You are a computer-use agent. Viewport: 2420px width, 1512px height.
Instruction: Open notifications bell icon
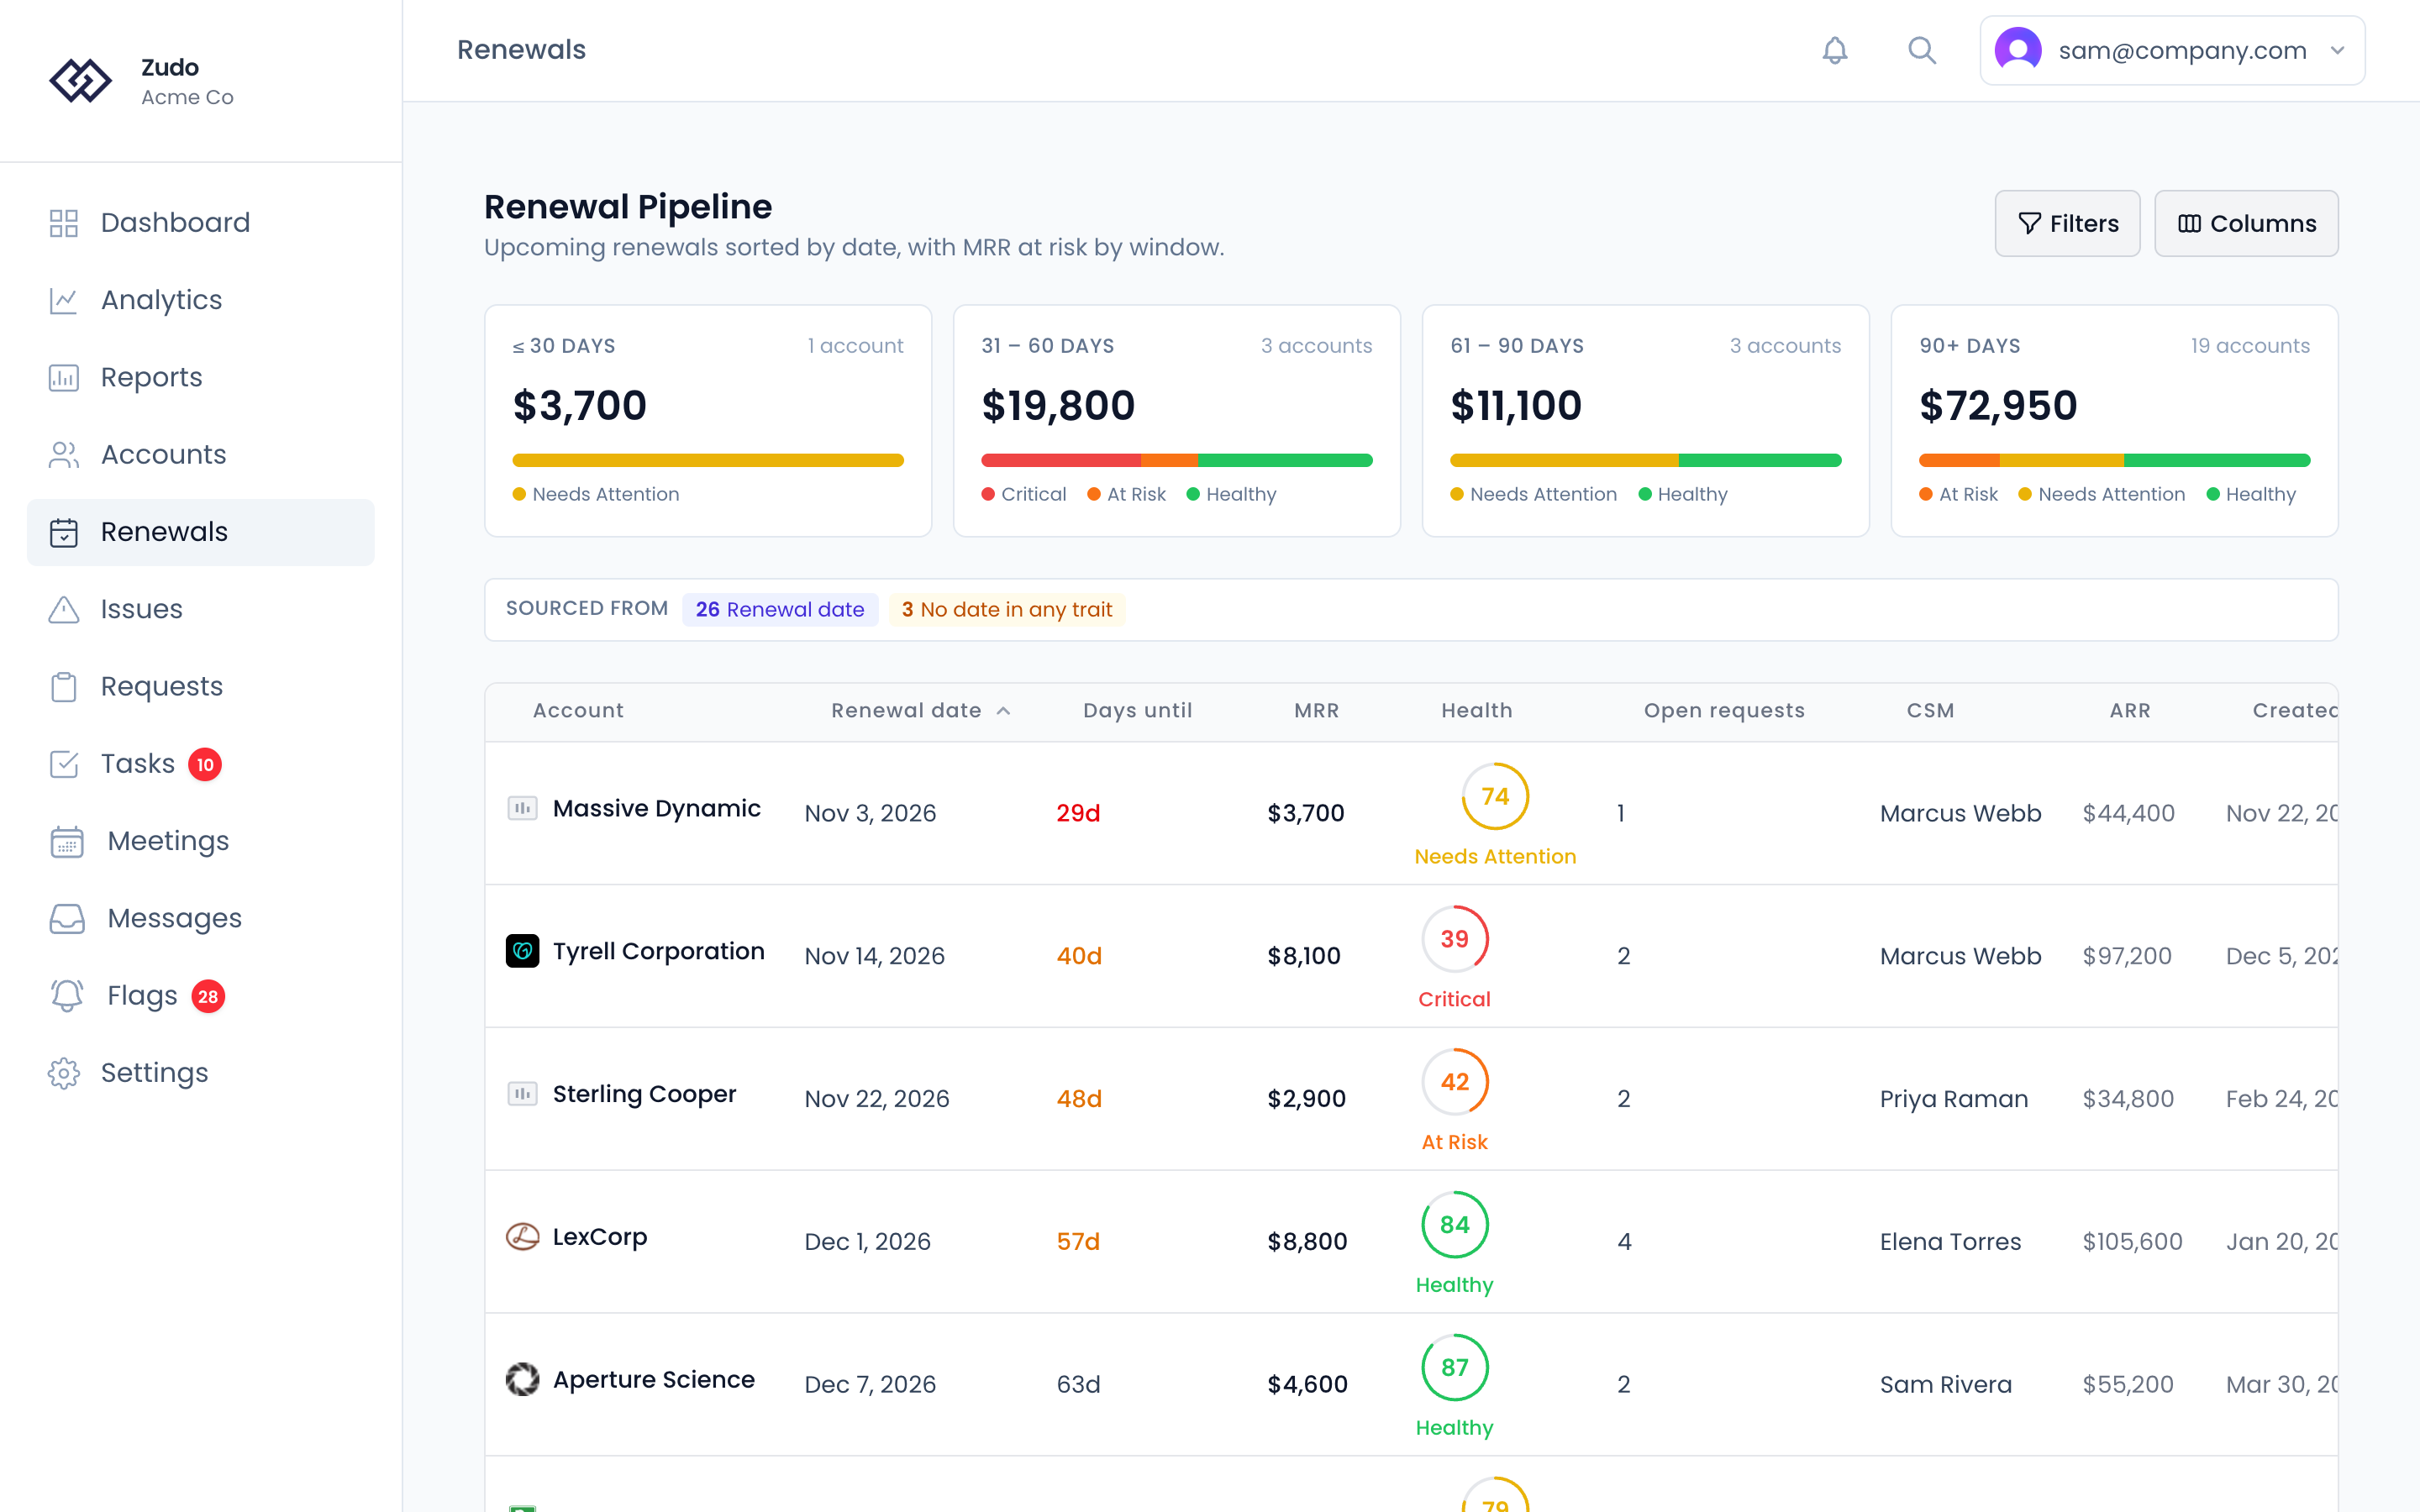[x=1834, y=50]
